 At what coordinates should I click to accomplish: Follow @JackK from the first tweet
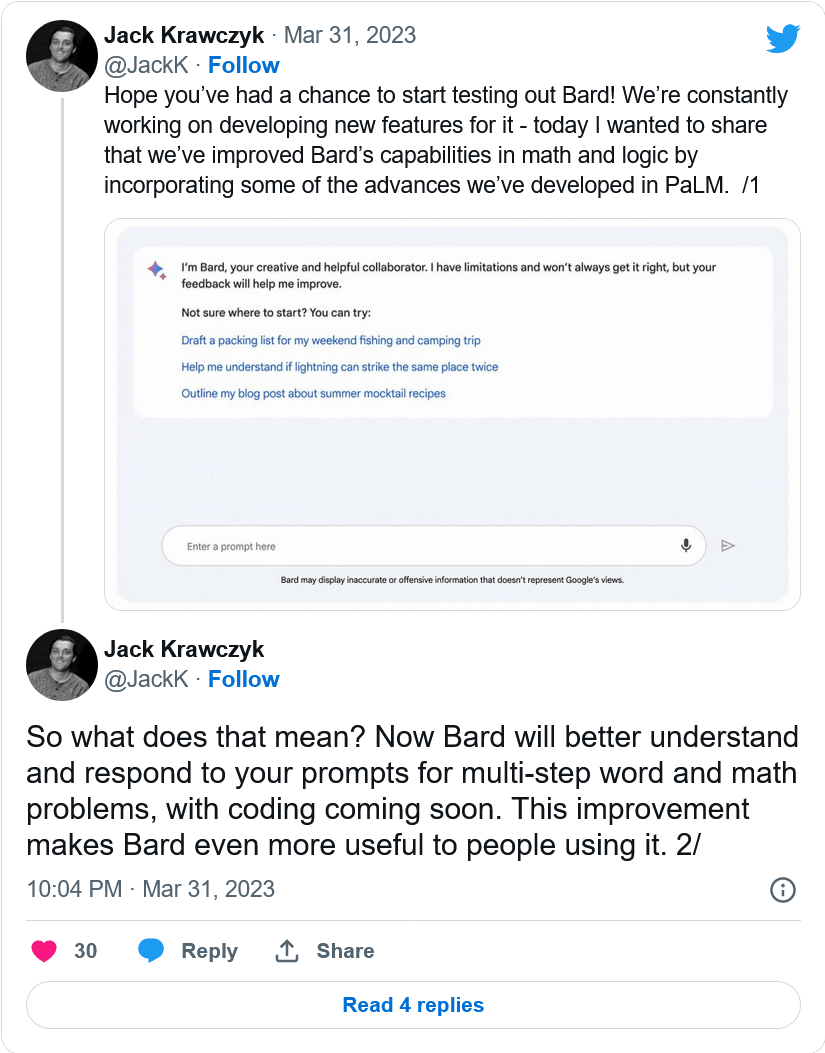[243, 65]
